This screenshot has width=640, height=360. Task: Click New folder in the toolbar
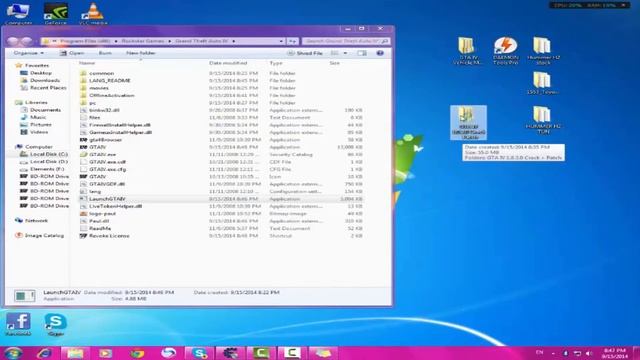point(140,53)
